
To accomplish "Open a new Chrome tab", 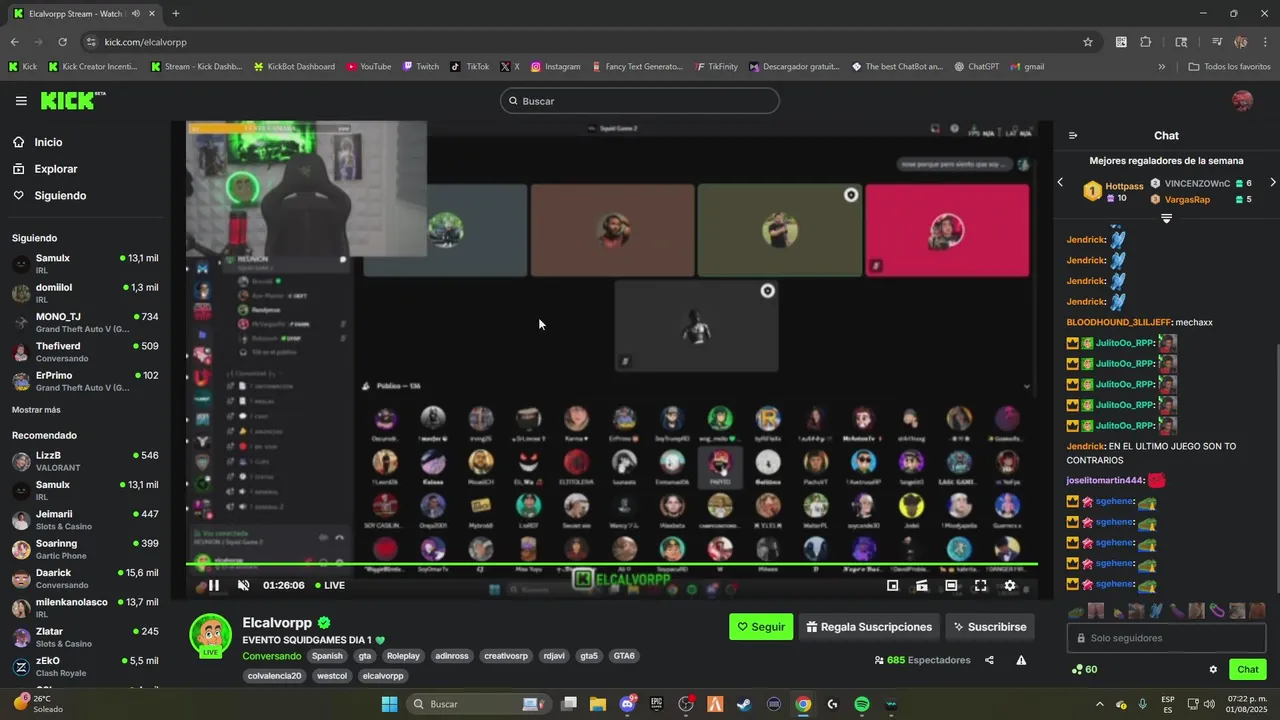I will [176, 14].
